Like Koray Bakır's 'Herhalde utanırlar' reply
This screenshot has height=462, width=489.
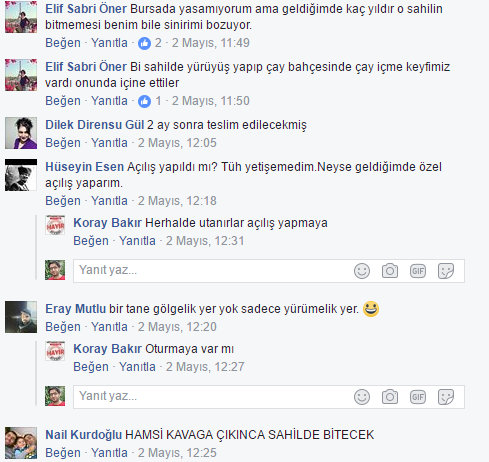91,241
